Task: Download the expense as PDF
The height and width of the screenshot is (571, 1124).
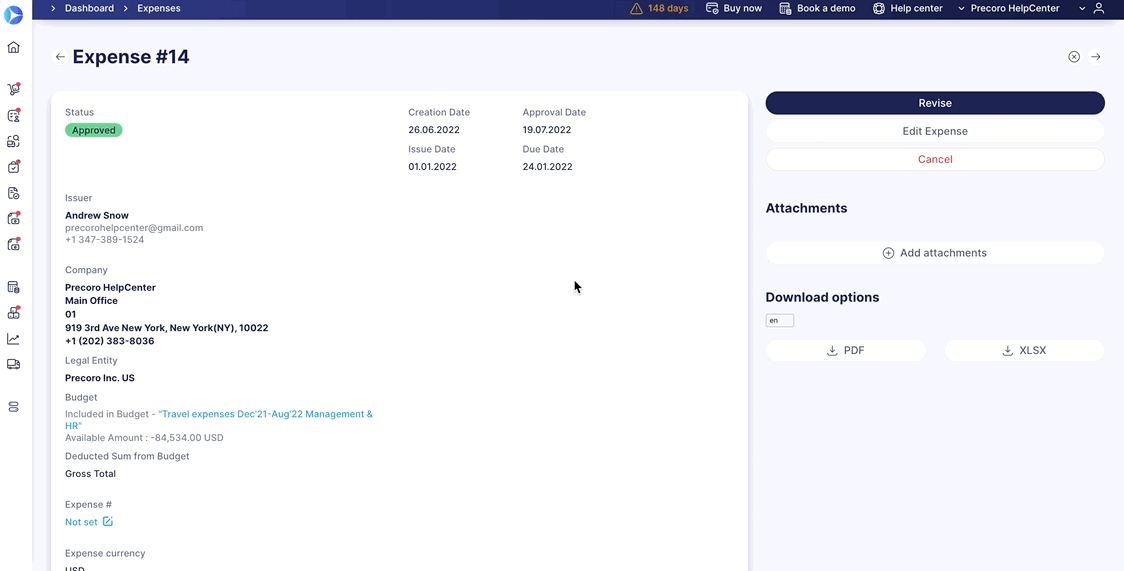Action: (846, 350)
